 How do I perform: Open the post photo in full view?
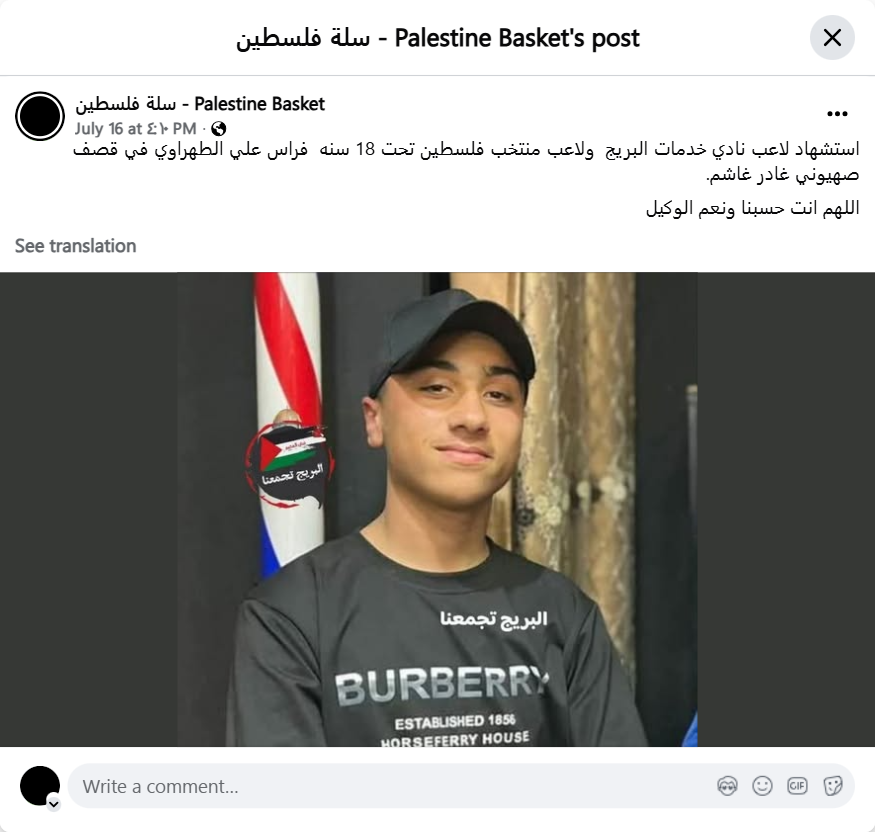pyautogui.click(x=438, y=509)
